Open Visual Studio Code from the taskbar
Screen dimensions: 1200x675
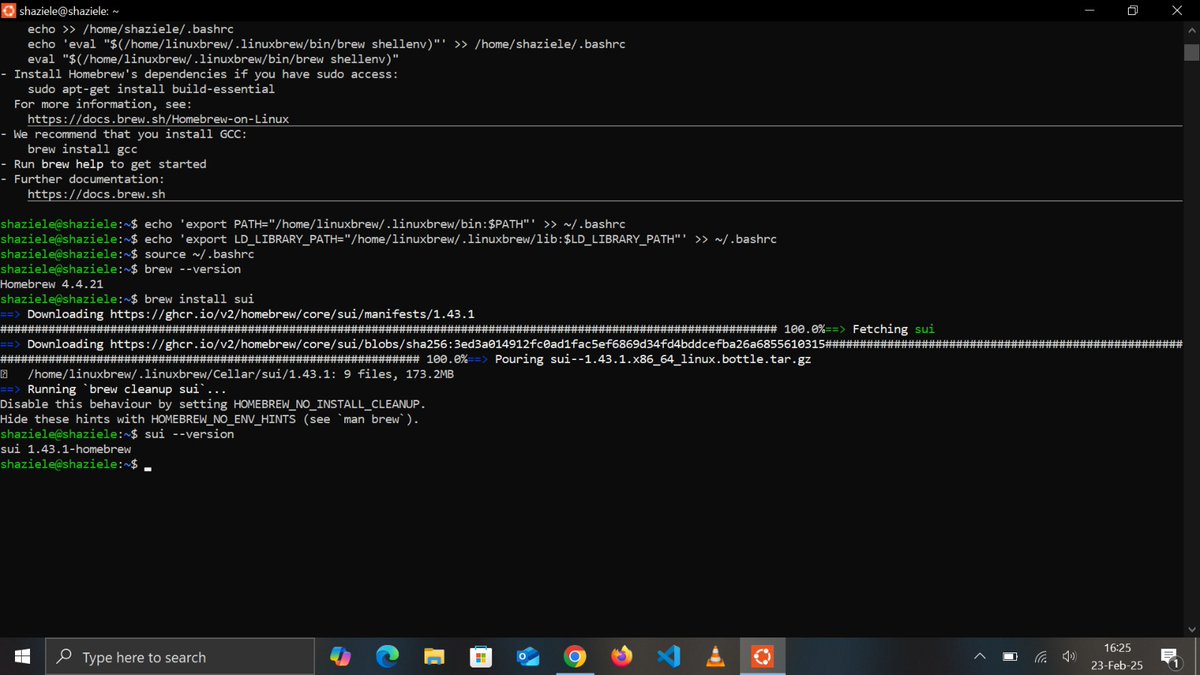coord(669,657)
